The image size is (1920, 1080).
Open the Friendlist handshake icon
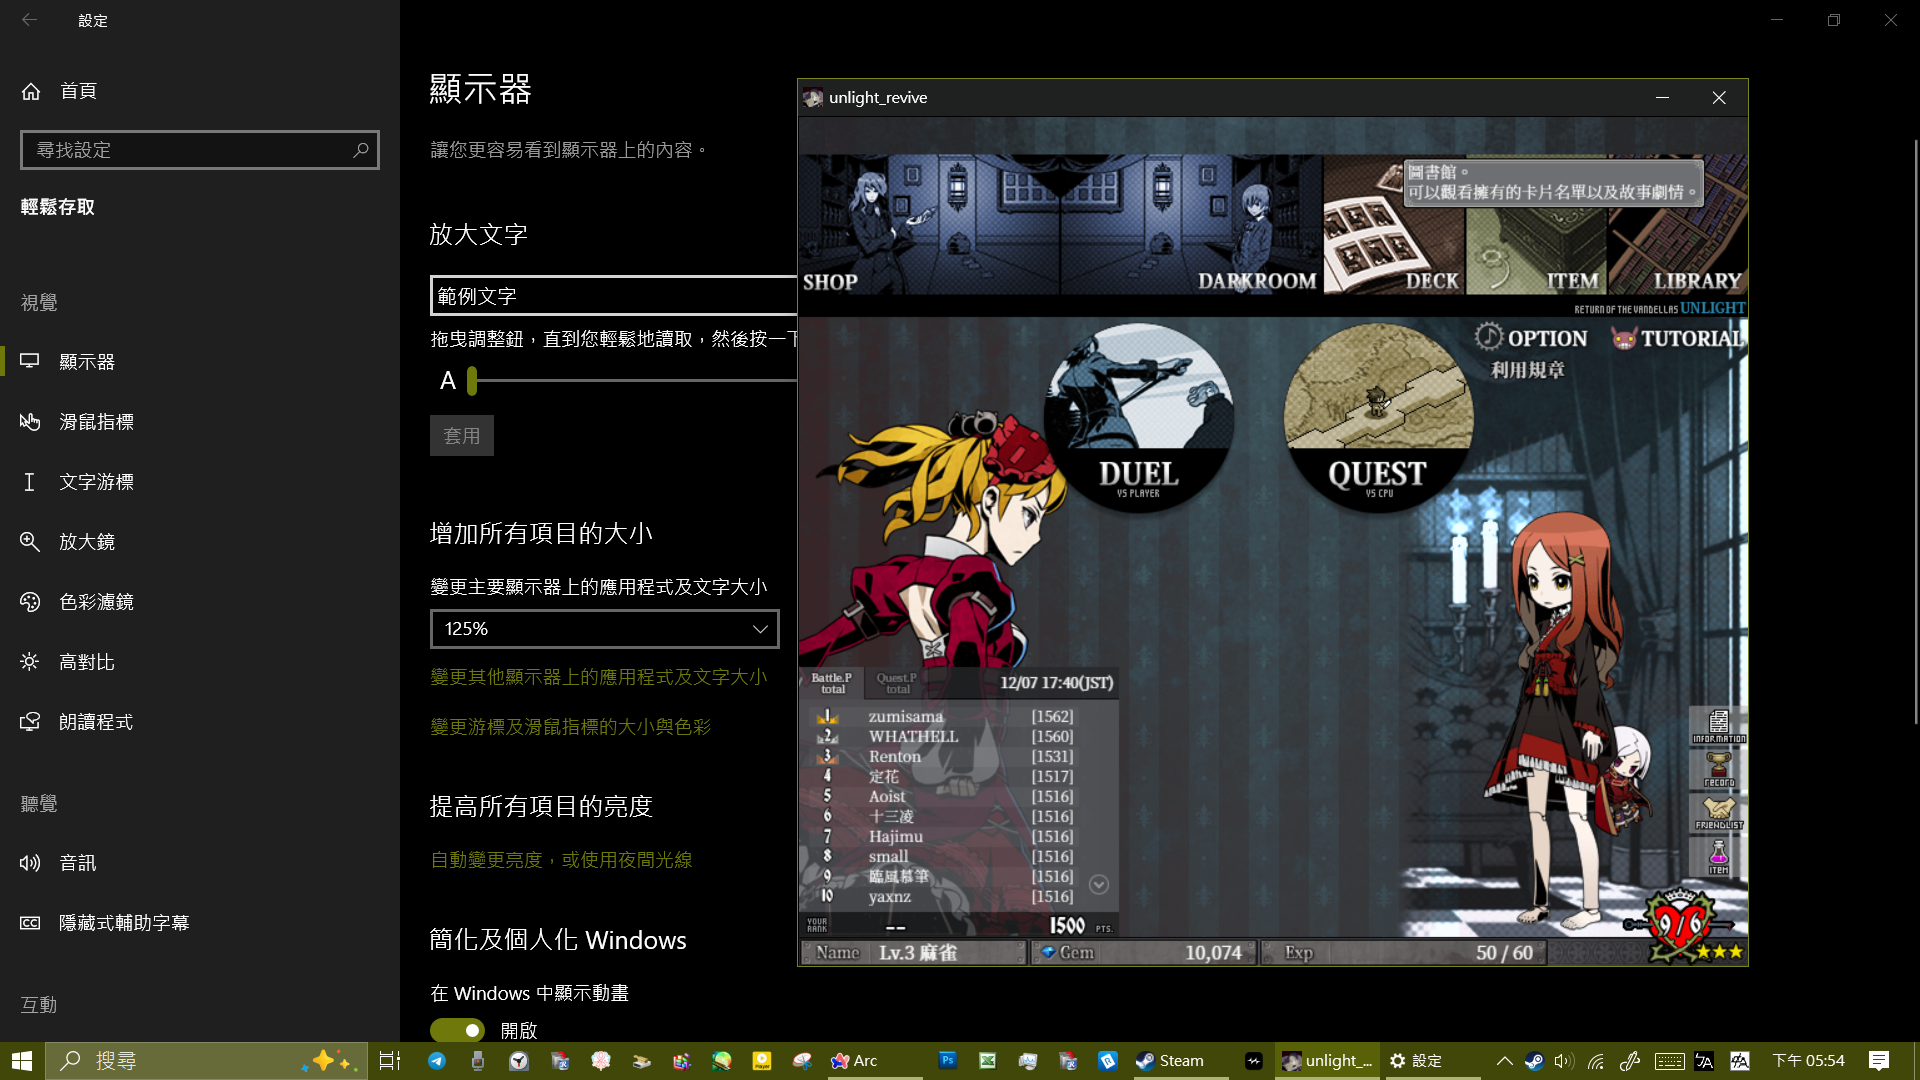tap(1718, 813)
